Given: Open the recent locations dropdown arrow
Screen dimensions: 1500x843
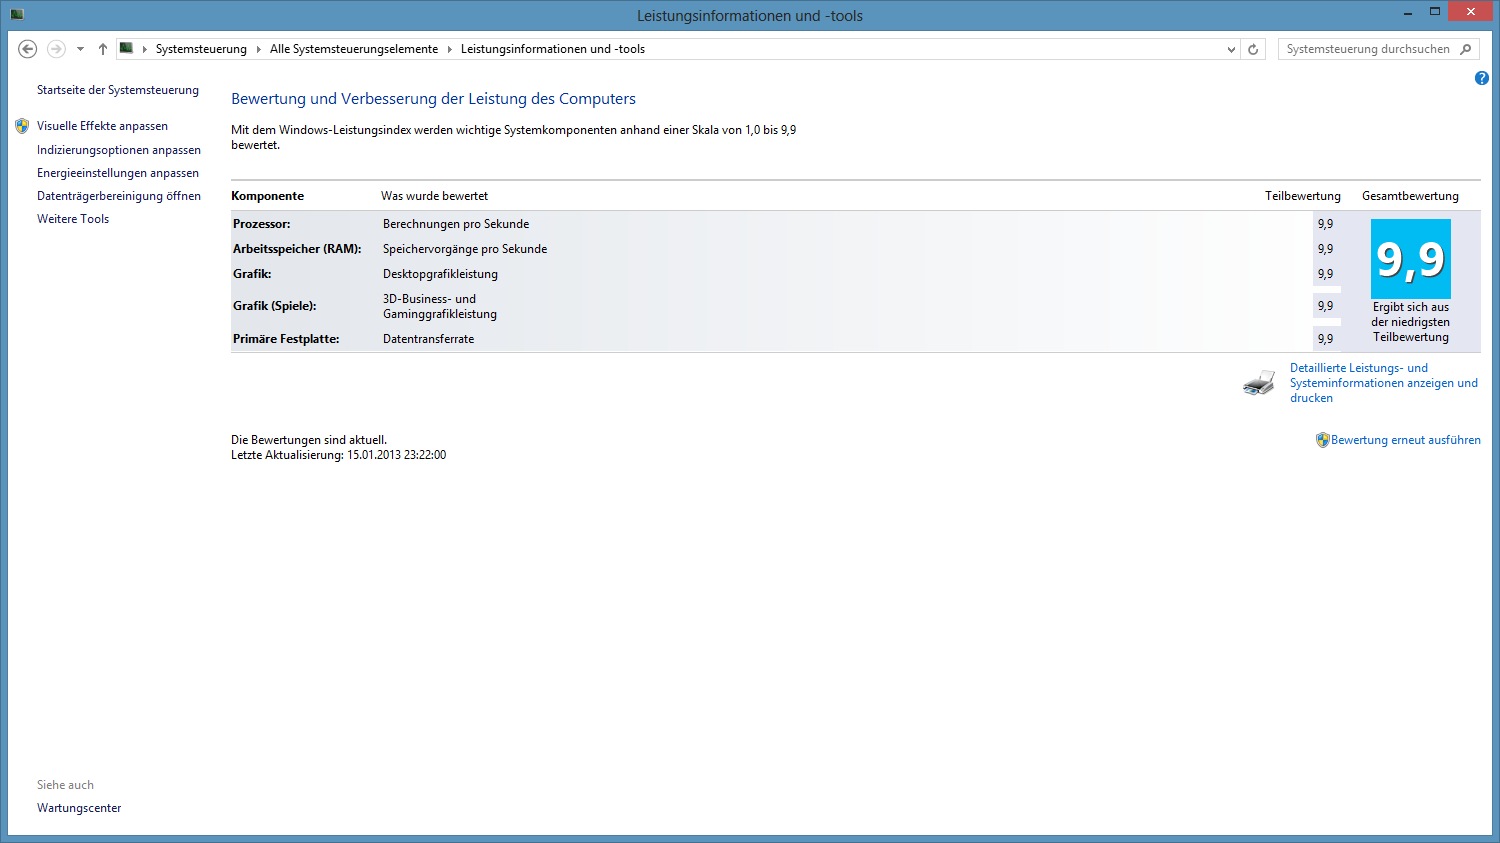Looking at the screenshot, I should (x=80, y=49).
